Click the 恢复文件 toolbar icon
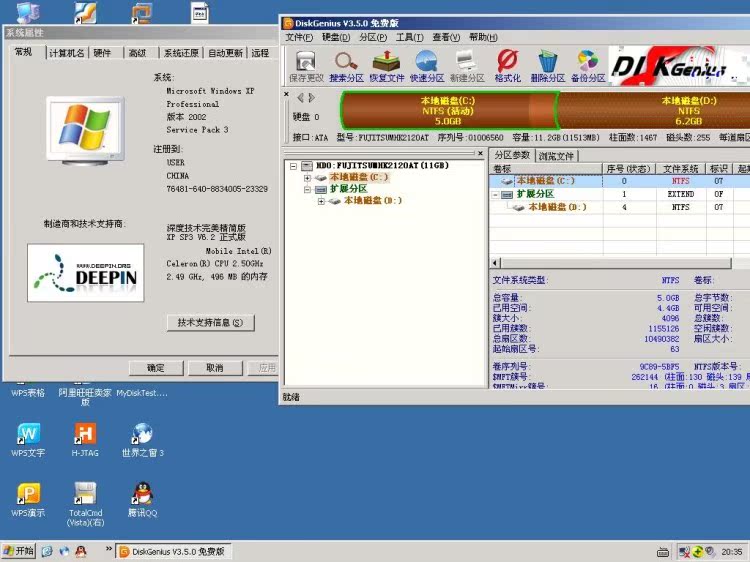The height and width of the screenshot is (562, 750). tap(386, 66)
